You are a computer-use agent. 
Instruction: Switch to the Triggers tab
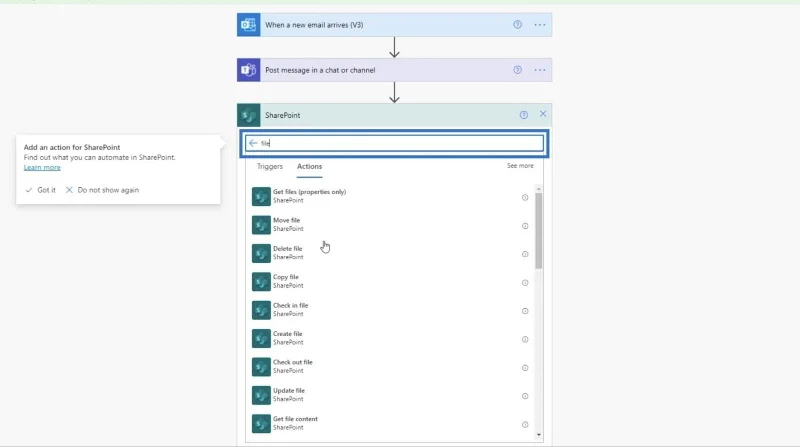(269, 166)
